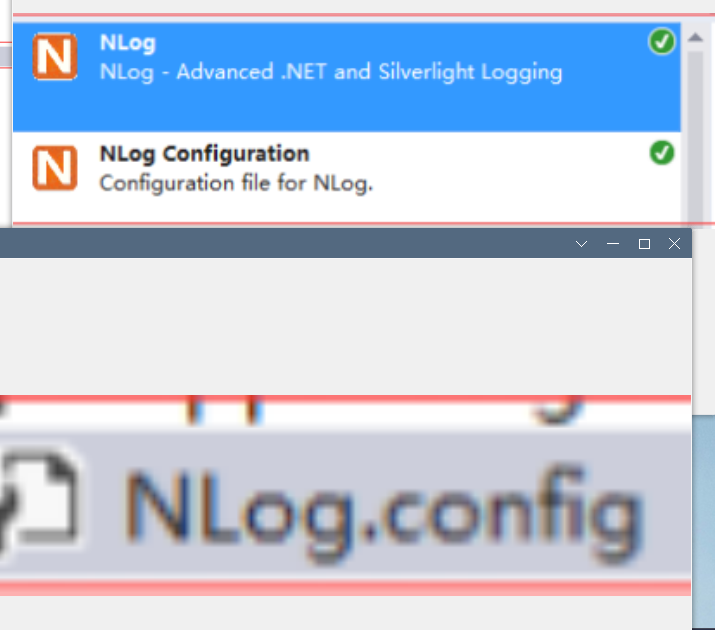
Task: Click the Configuration file for NLog description
Action: pyautogui.click(x=236, y=183)
